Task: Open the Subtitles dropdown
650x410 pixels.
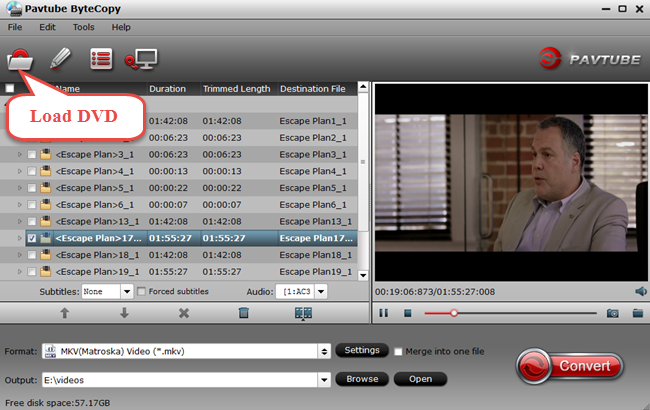Action: pos(127,291)
